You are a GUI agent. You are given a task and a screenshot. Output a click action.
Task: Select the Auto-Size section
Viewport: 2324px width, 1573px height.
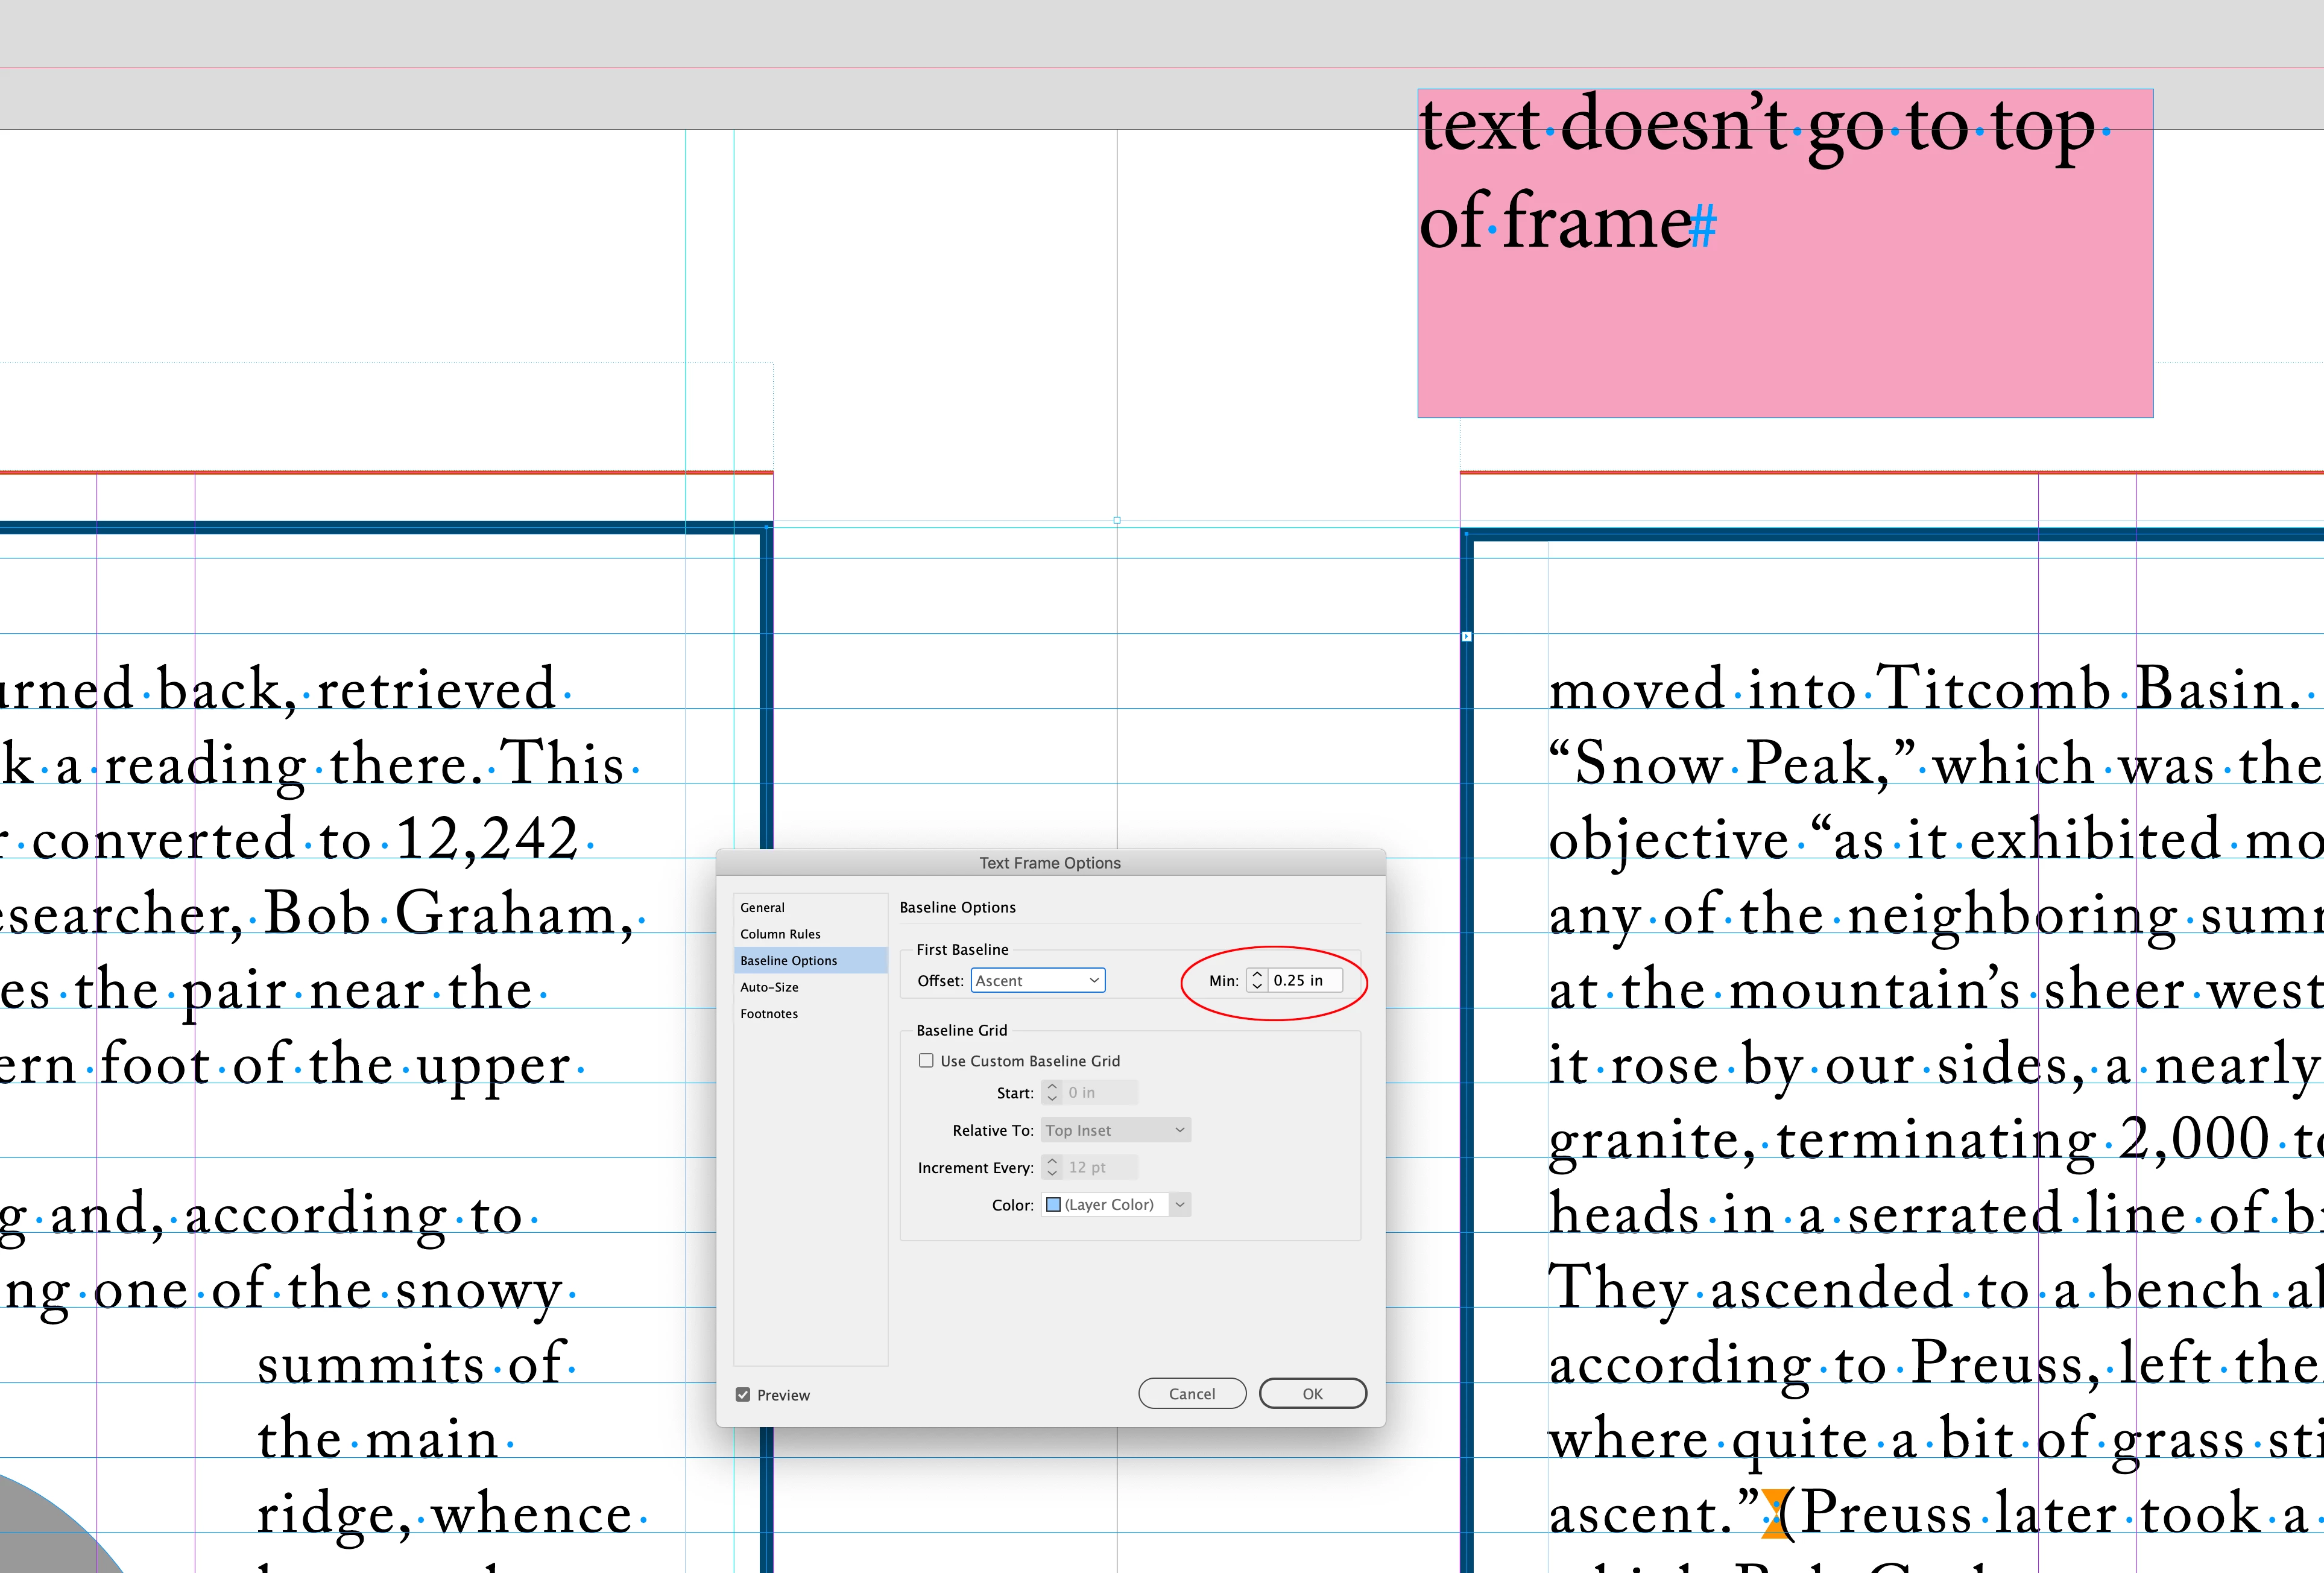[769, 987]
